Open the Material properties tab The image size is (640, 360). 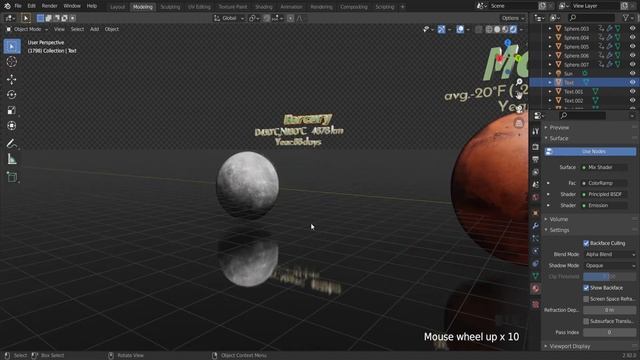tap(536, 289)
